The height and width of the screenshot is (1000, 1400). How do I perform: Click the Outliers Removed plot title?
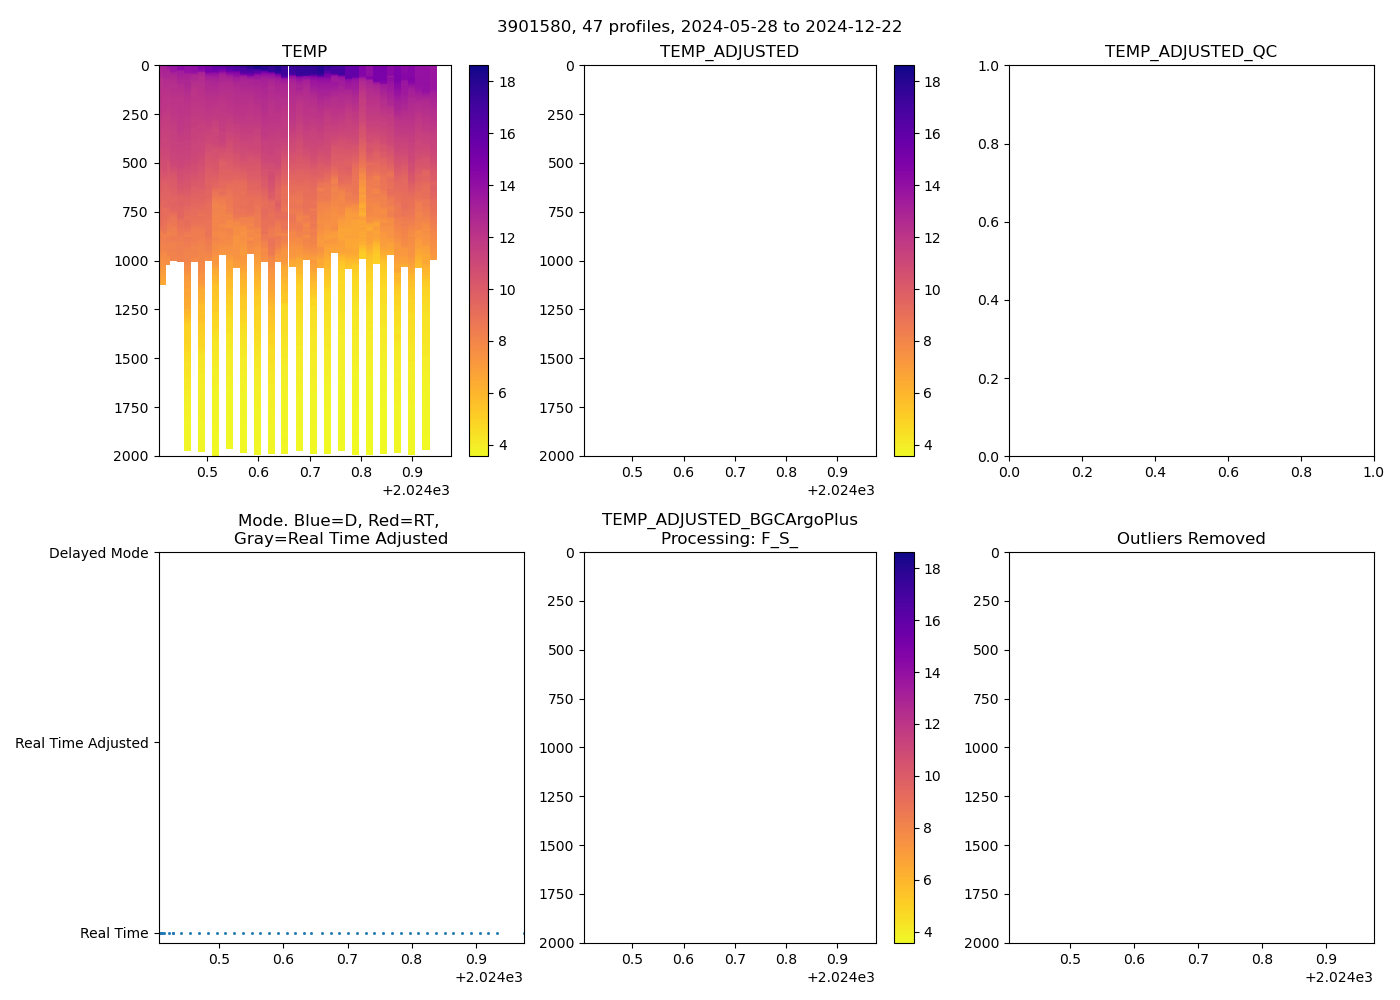coord(1190,539)
